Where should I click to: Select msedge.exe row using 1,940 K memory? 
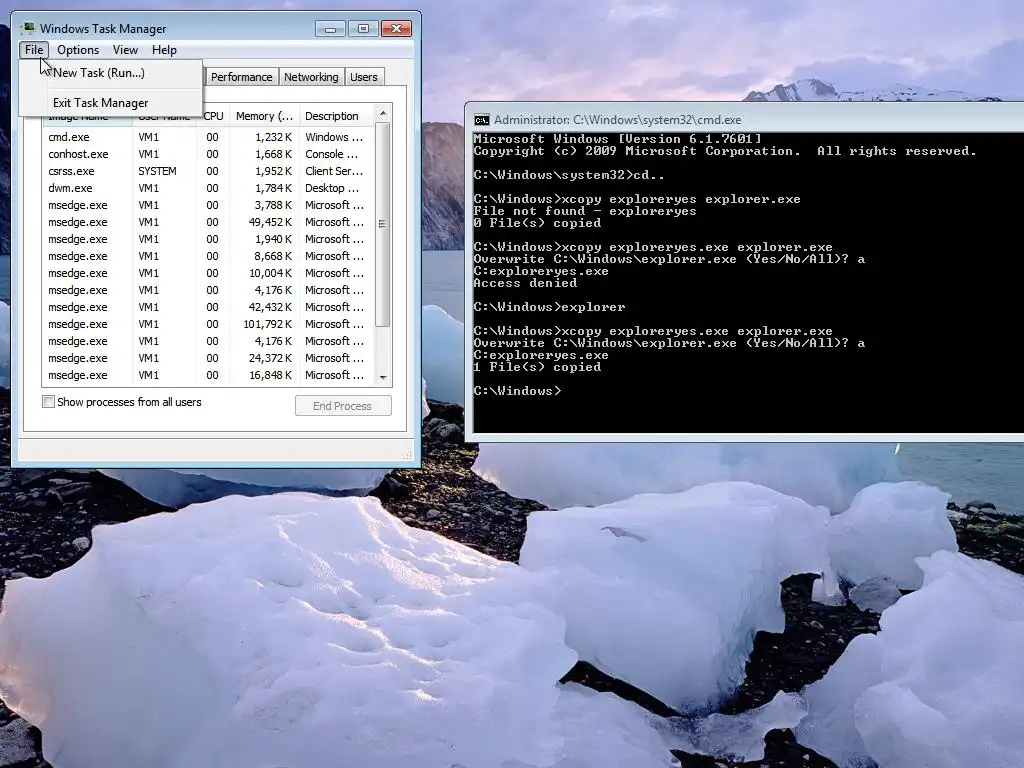coord(208,239)
